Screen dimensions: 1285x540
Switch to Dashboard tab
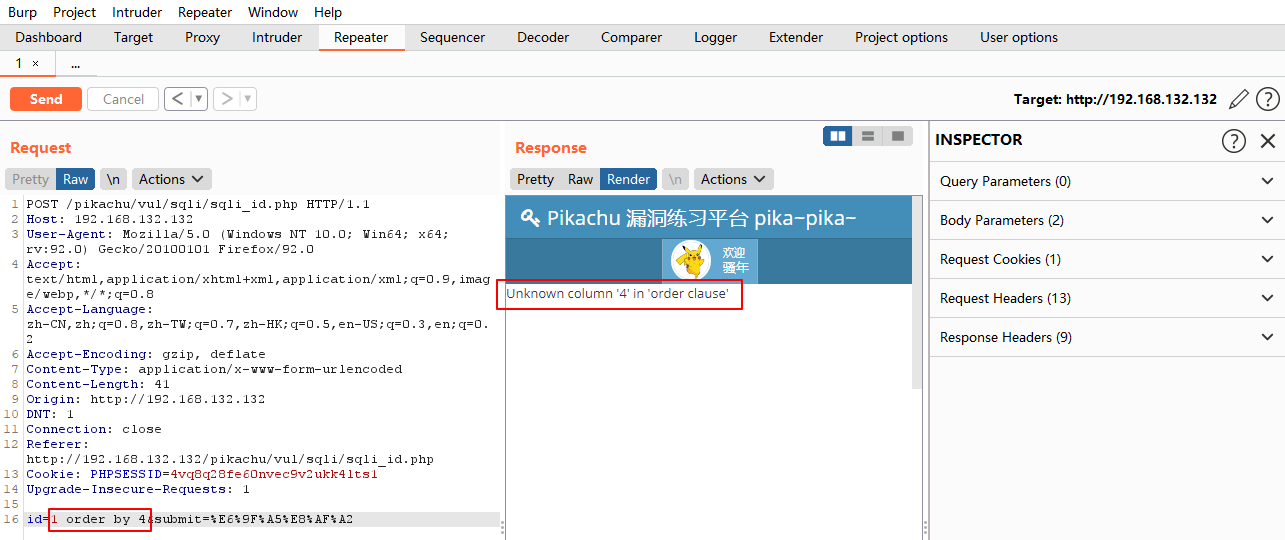tap(49, 37)
